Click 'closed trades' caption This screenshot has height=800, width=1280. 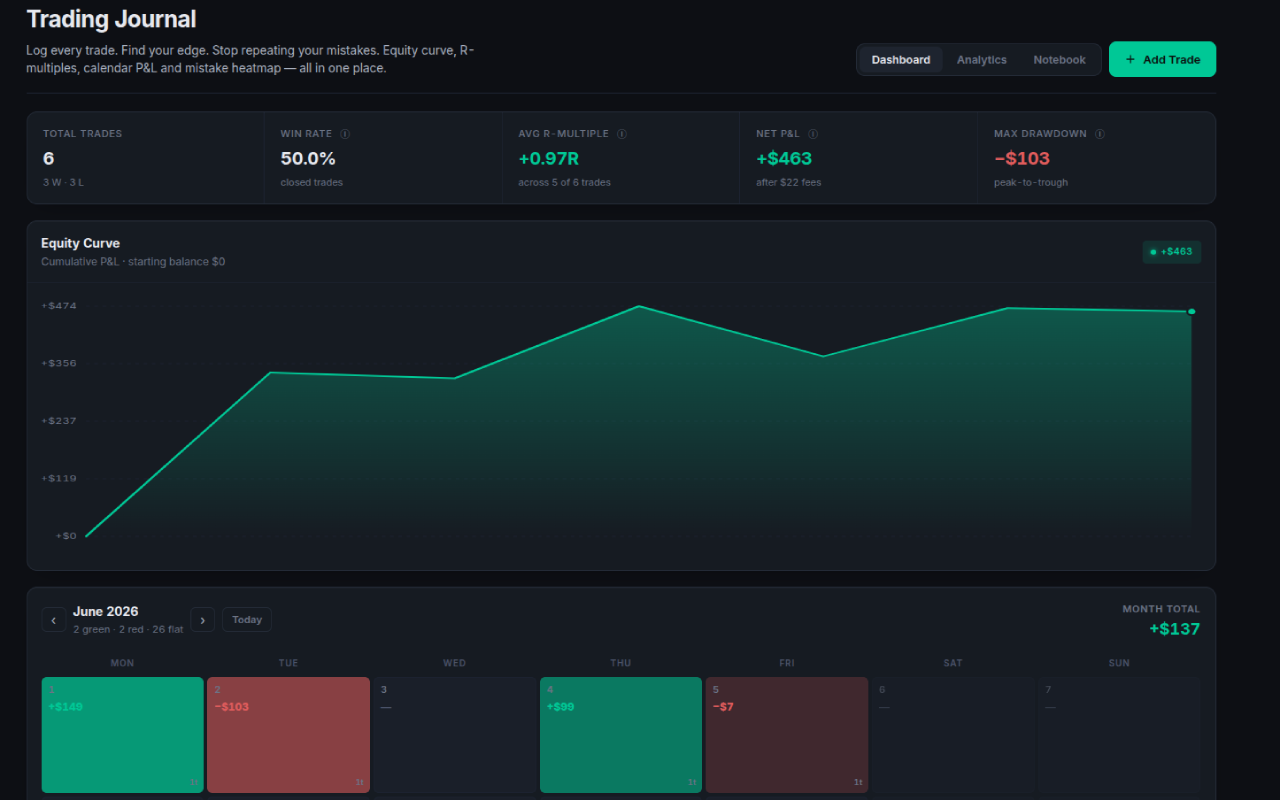[312, 183]
